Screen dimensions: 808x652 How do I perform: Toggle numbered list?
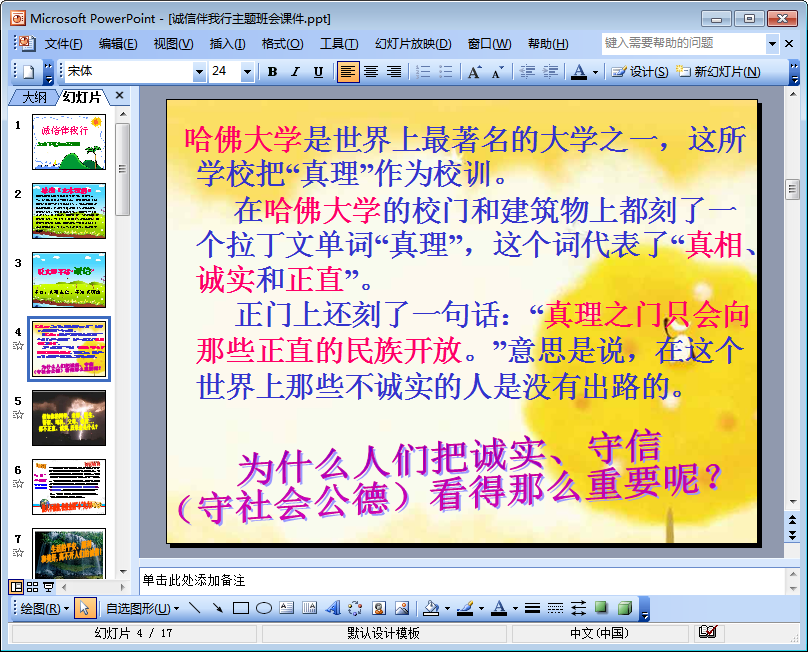click(x=423, y=72)
